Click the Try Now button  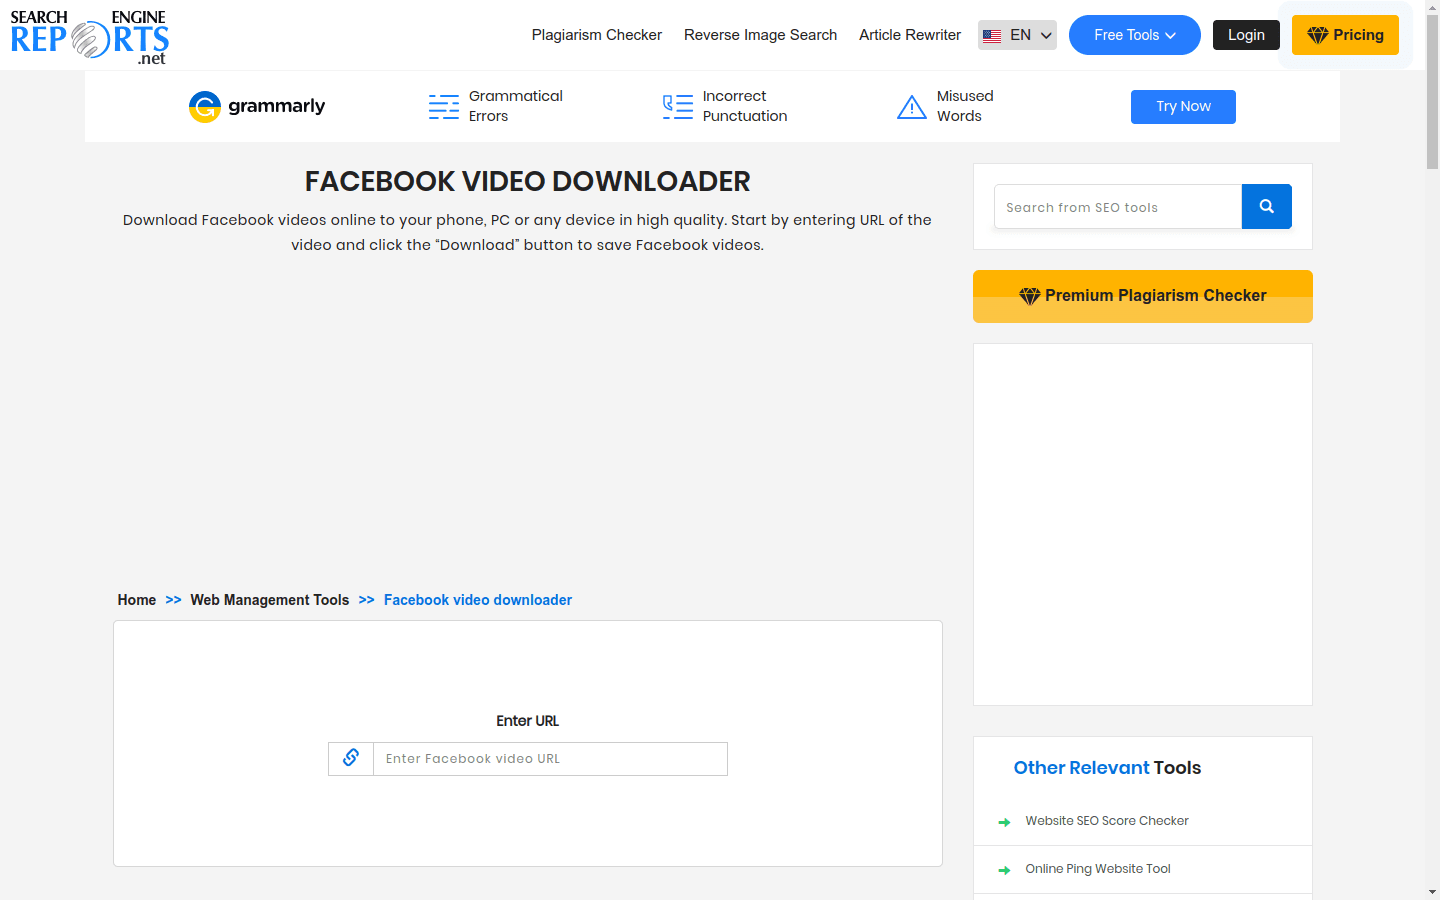[1183, 106]
